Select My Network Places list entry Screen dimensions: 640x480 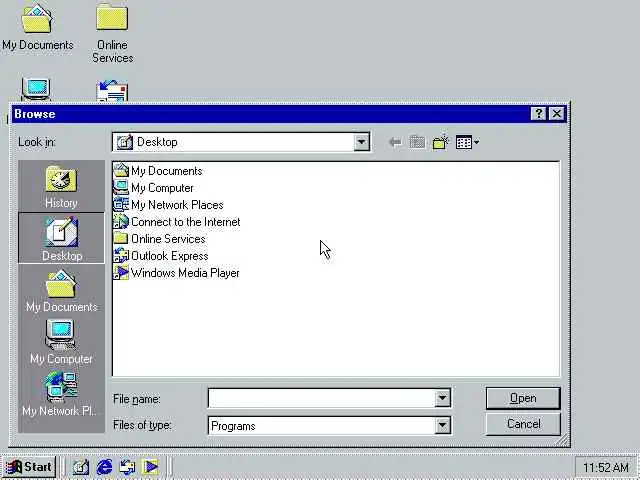[169, 204]
